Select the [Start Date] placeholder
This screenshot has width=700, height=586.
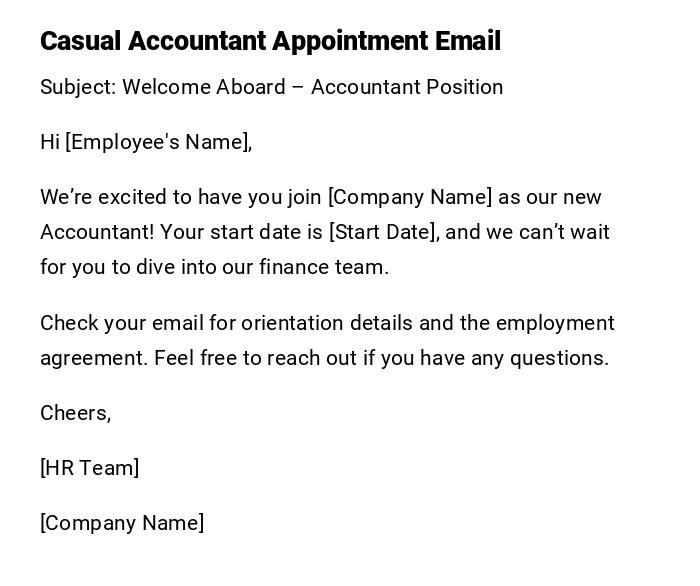(383, 232)
